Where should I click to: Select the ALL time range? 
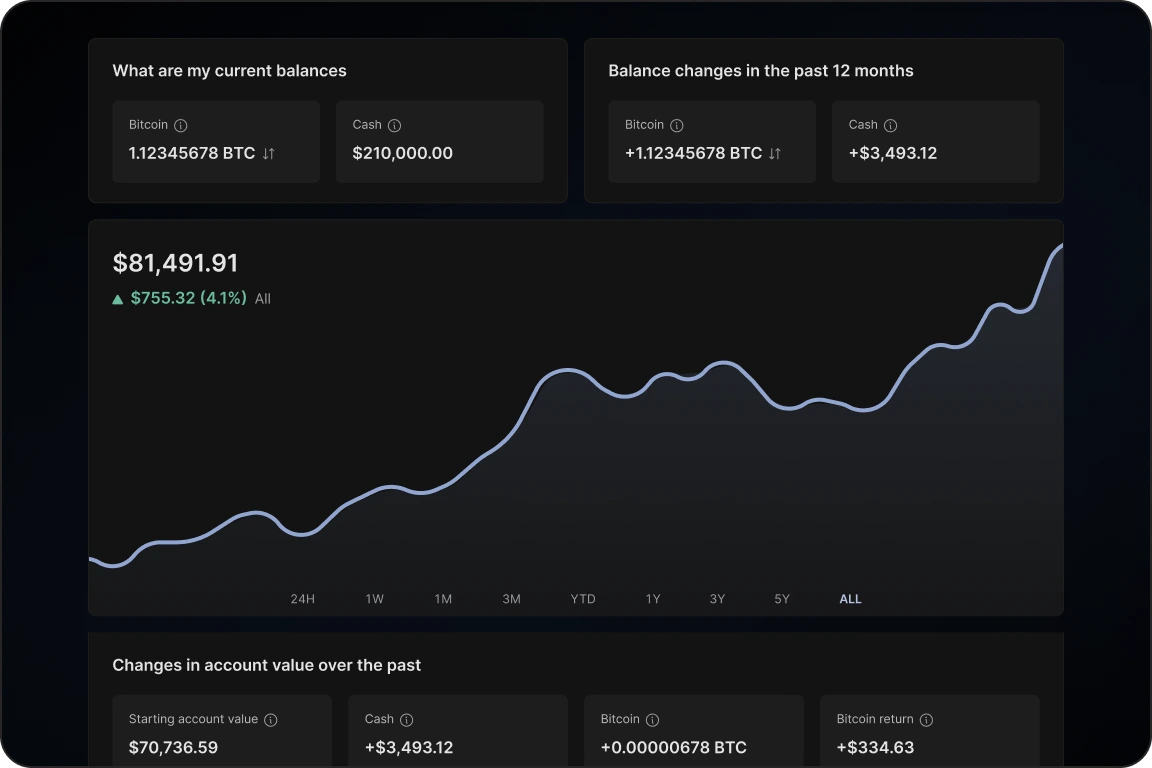tap(850, 599)
